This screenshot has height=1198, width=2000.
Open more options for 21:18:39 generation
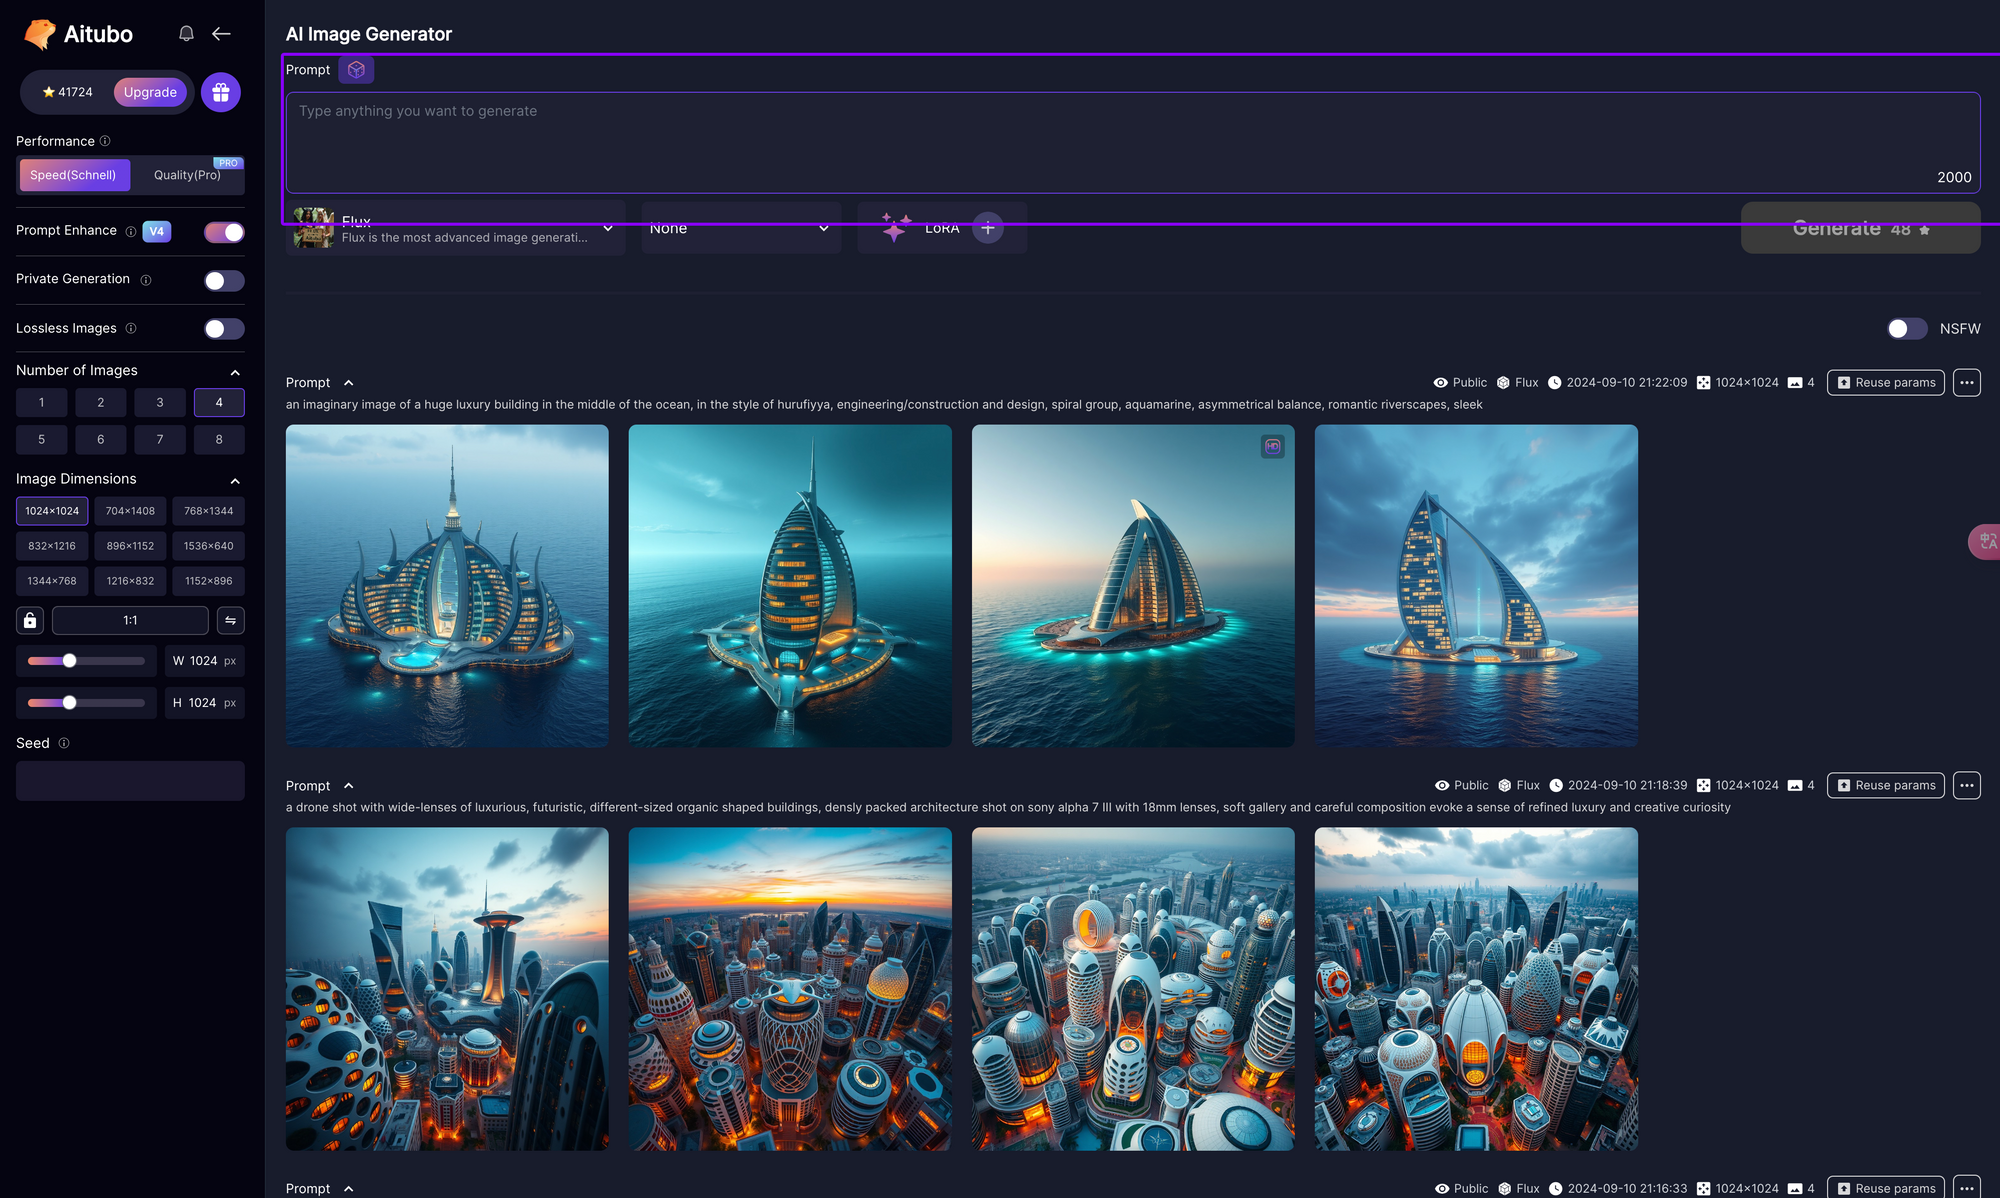pos(1966,786)
